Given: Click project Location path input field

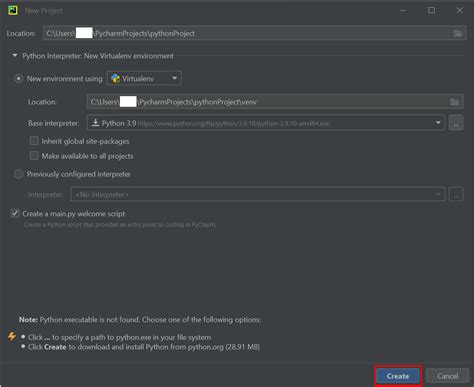Looking at the screenshot, I should point(255,33).
